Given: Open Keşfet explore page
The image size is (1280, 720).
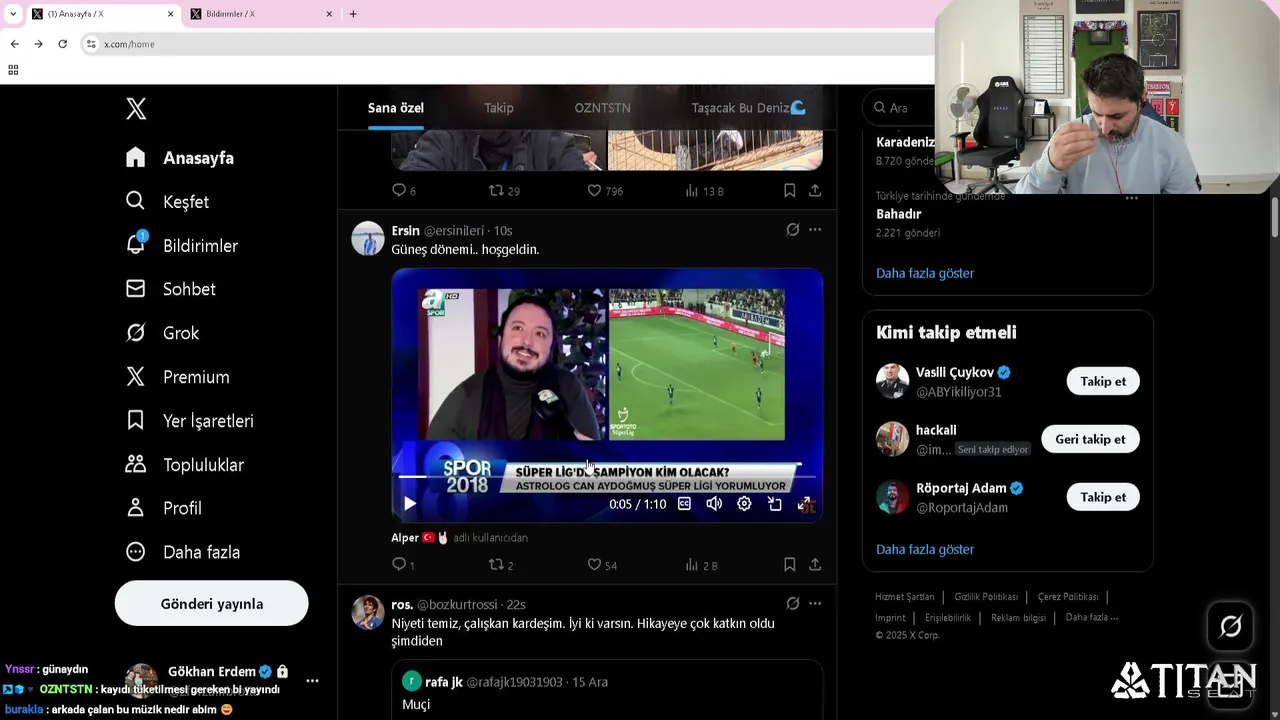Looking at the screenshot, I should (x=167, y=202).
